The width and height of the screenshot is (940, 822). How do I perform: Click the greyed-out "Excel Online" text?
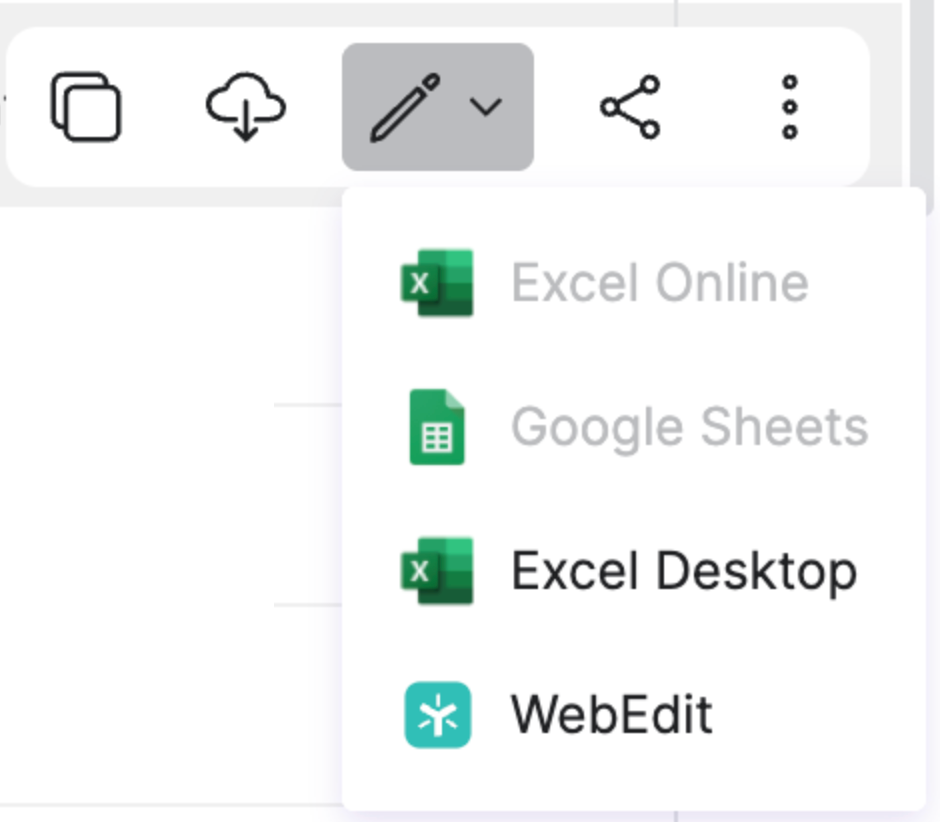pos(660,283)
